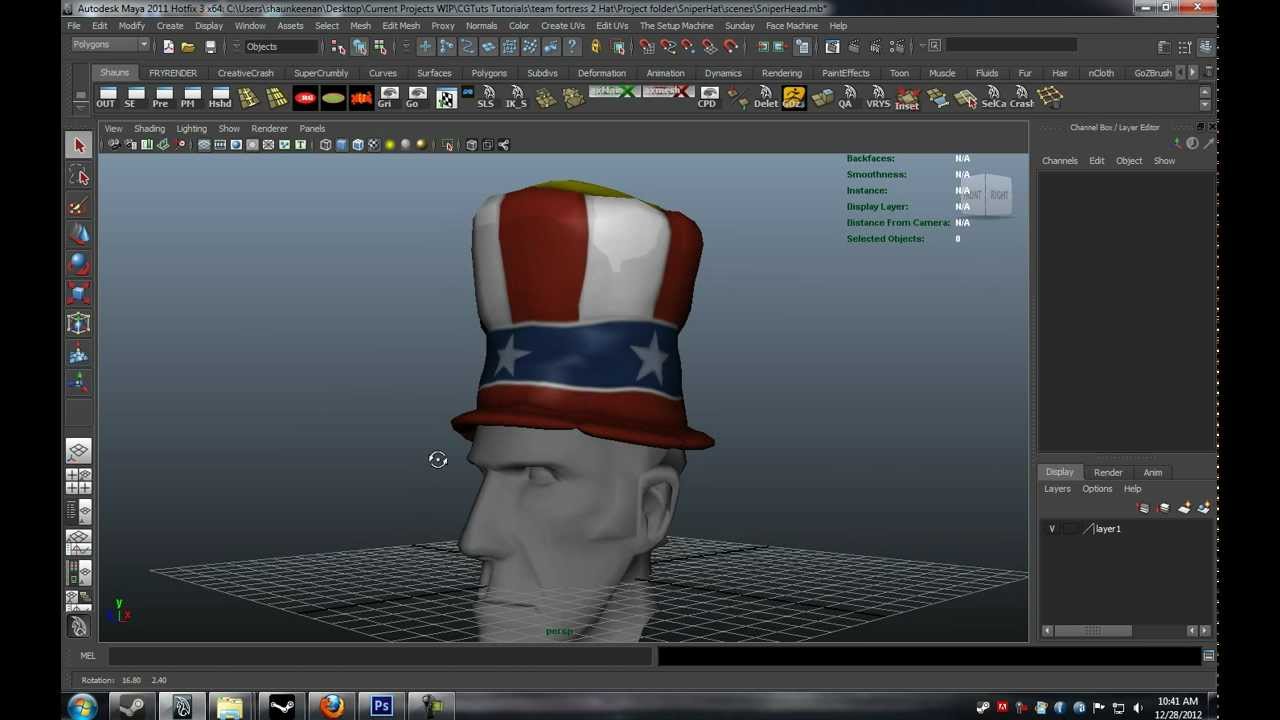Select the Move tool in toolbox

coord(79,235)
